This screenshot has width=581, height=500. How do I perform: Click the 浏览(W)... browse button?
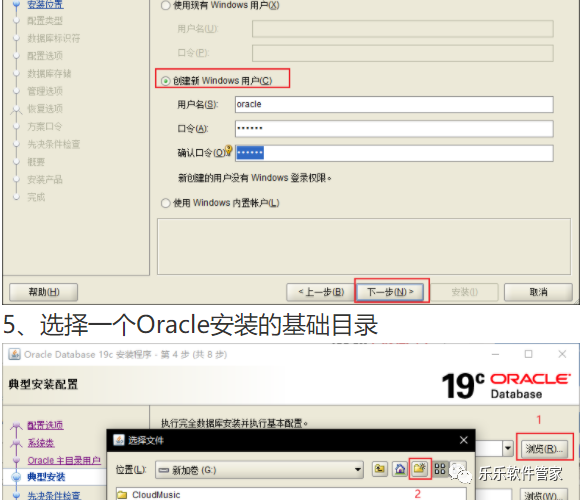point(544,495)
